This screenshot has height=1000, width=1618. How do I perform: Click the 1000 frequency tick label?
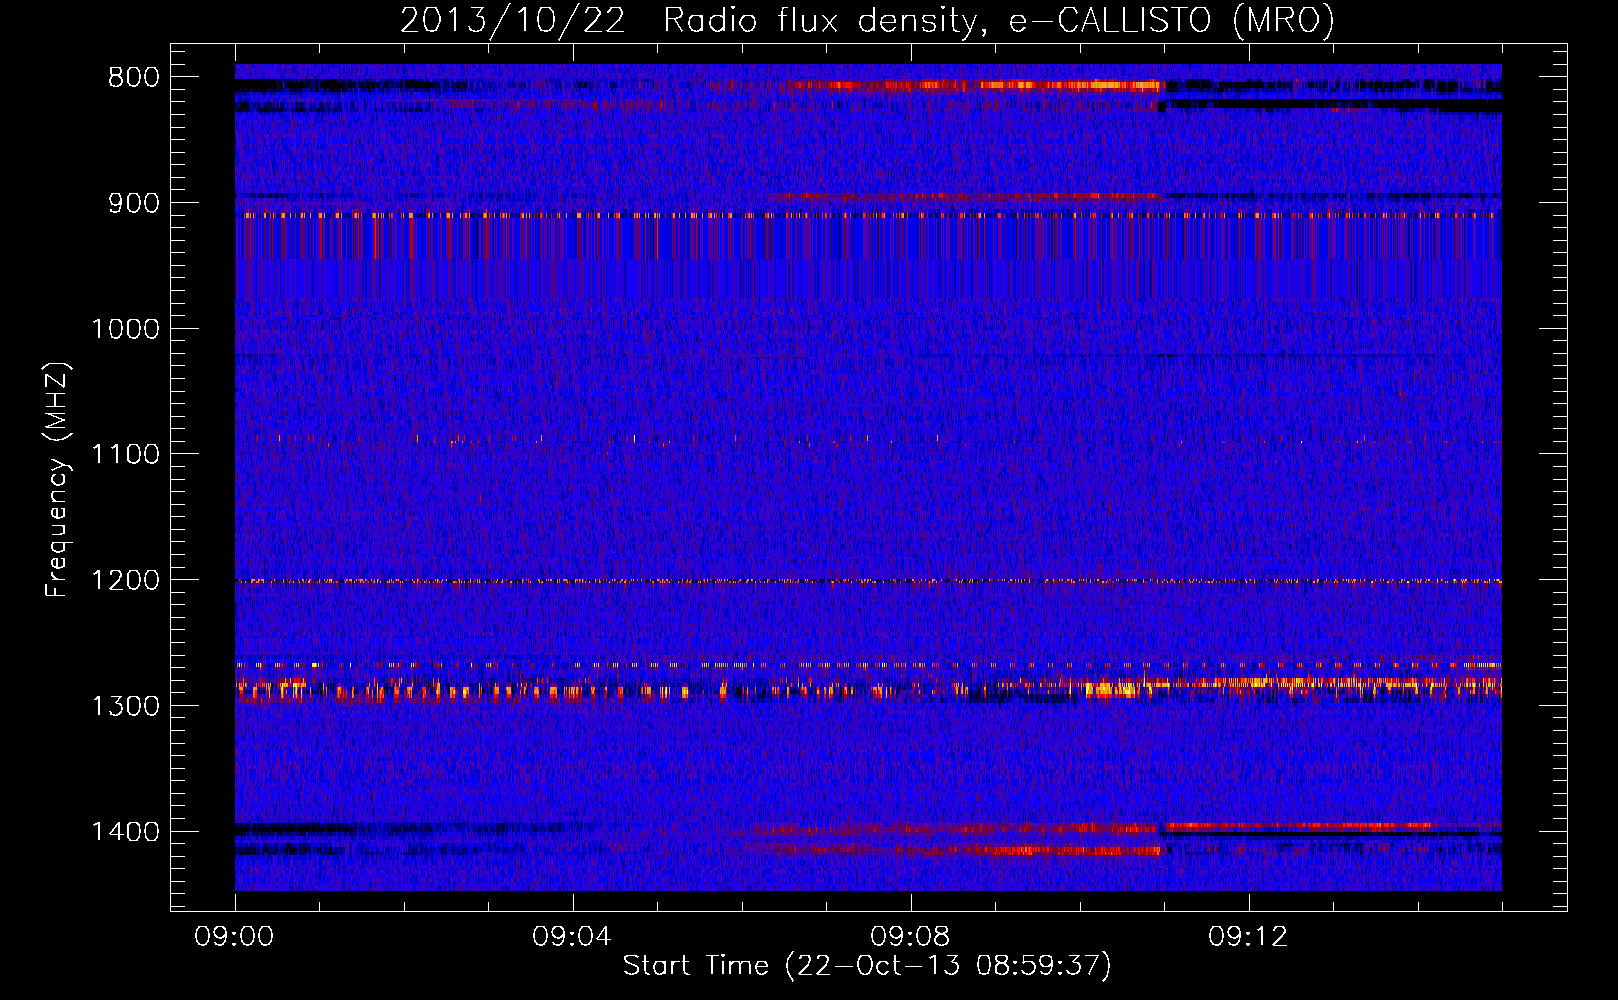126,329
